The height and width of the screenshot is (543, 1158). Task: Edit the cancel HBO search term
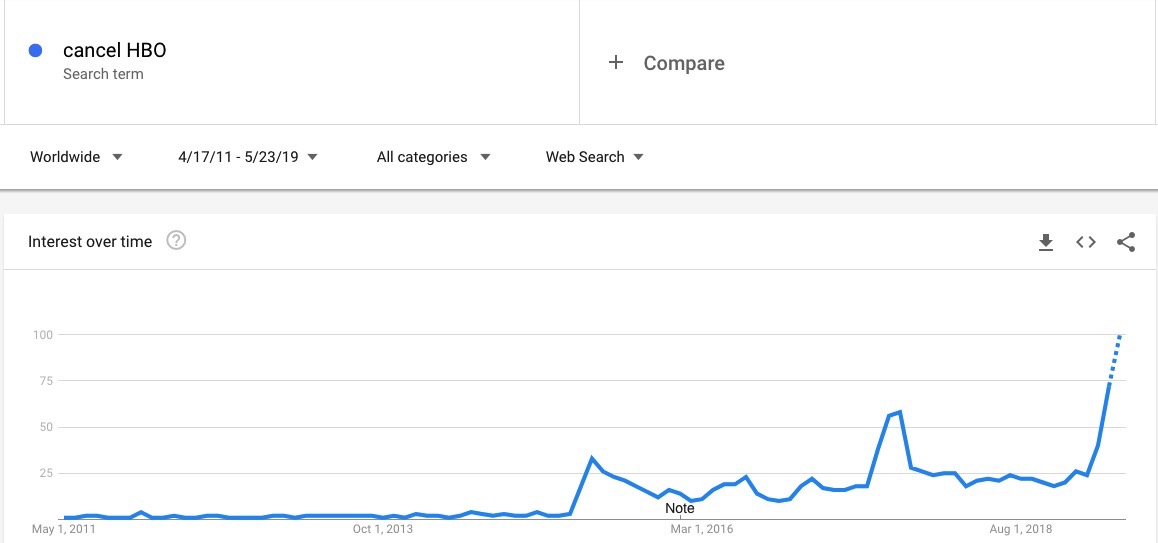(x=114, y=50)
